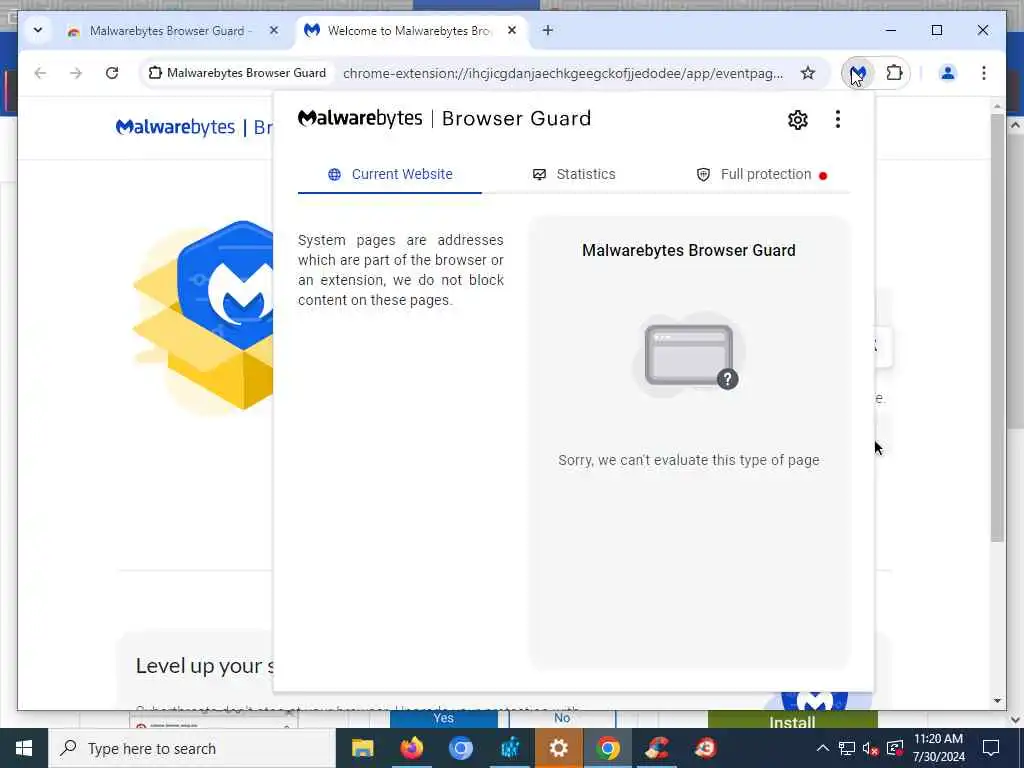Click the Type here to search box
1024x768 pixels.
coord(192,748)
